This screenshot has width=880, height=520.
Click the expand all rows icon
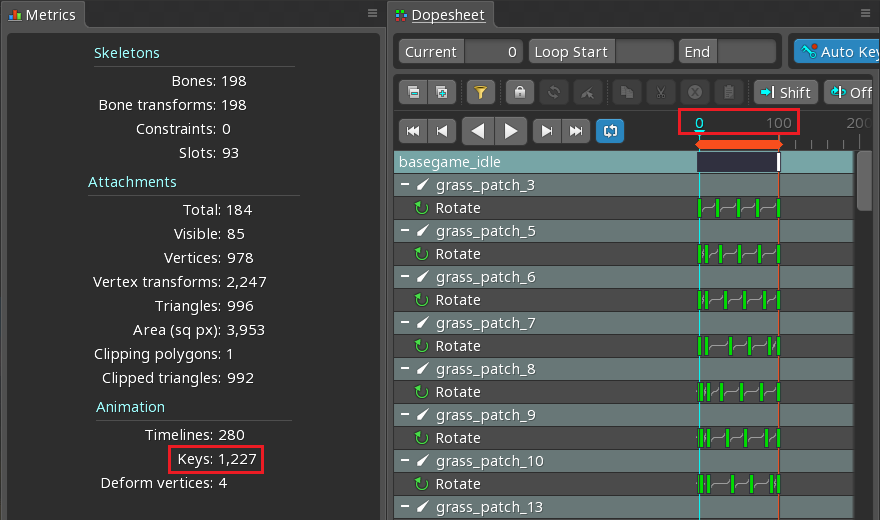click(441, 93)
